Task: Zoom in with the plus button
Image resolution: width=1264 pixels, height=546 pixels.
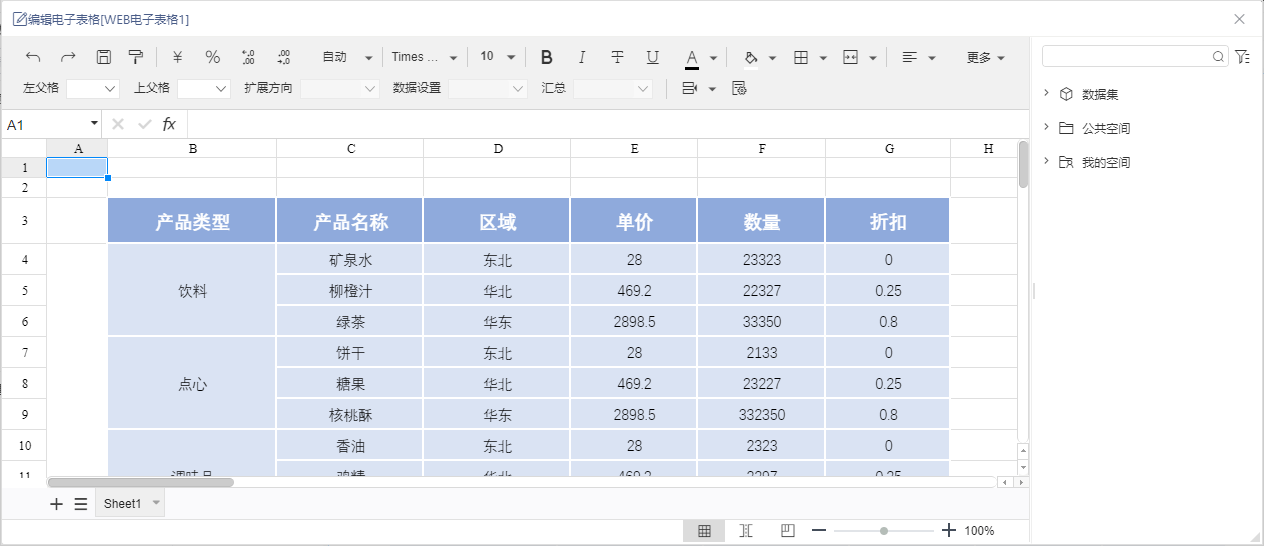Action: click(949, 531)
